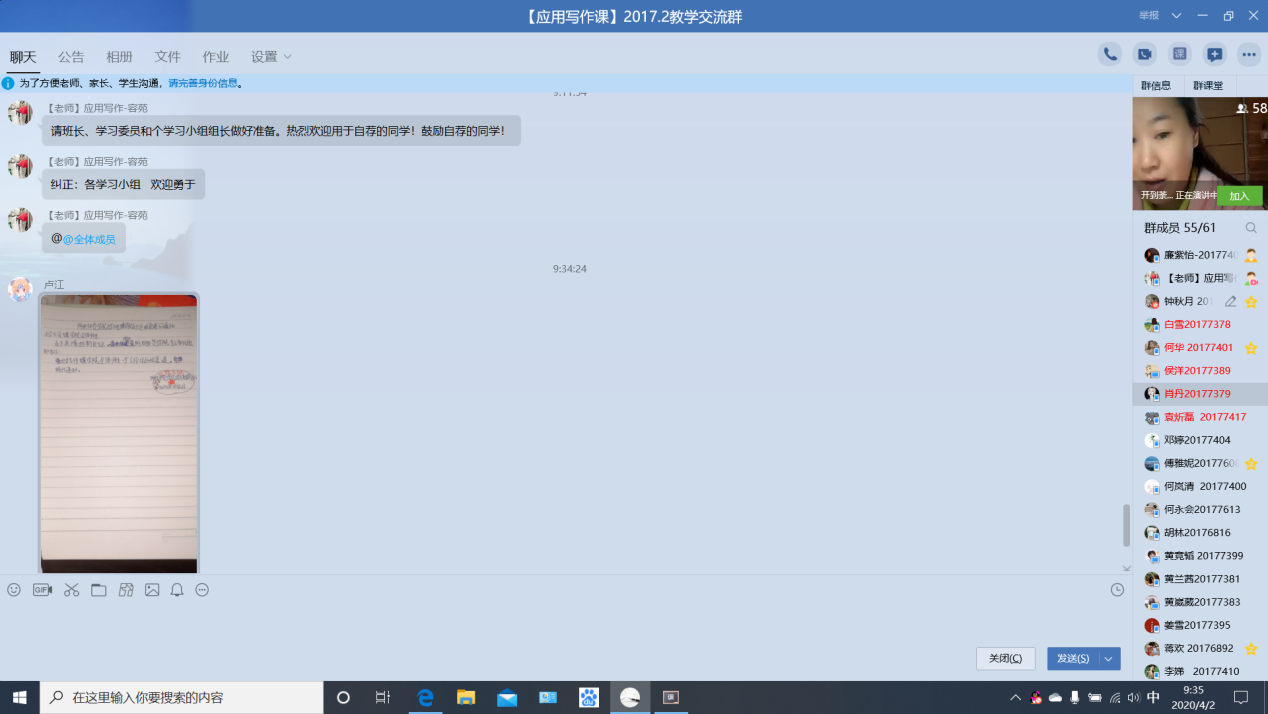The height and width of the screenshot is (714, 1268).
Task: Click the scissors screenshot tool
Action: tap(71, 590)
